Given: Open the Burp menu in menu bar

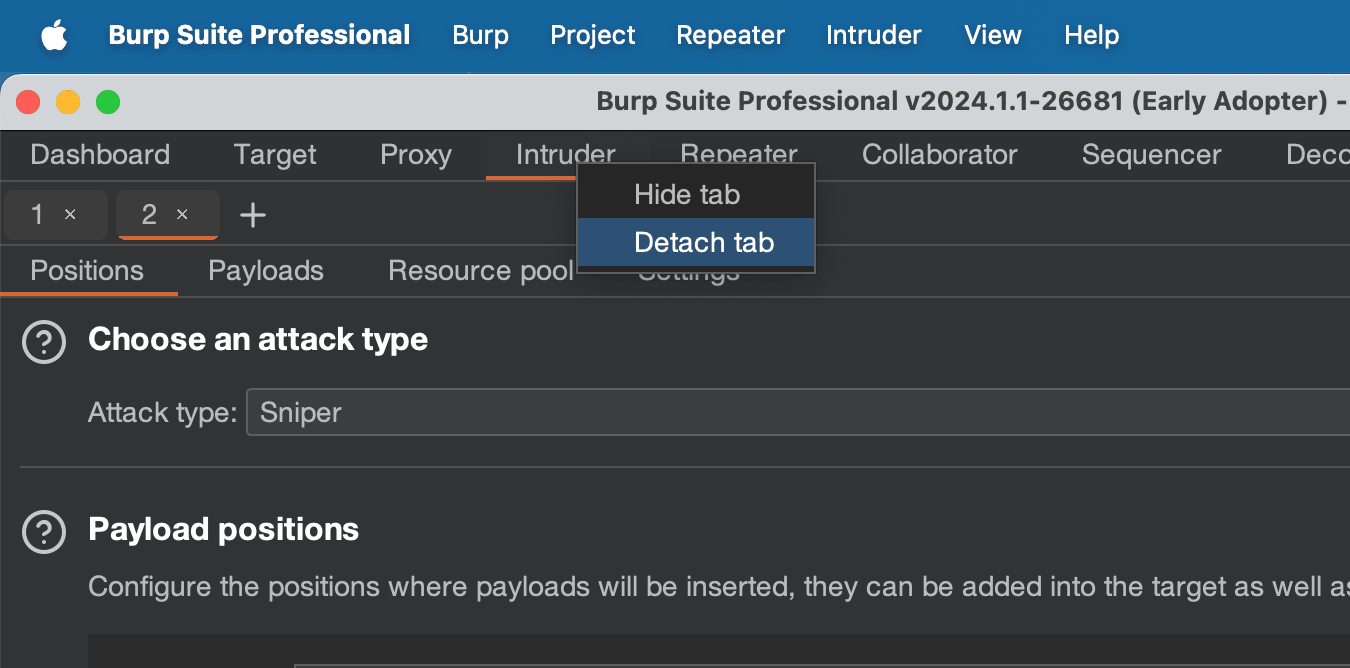Looking at the screenshot, I should (480, 35).
